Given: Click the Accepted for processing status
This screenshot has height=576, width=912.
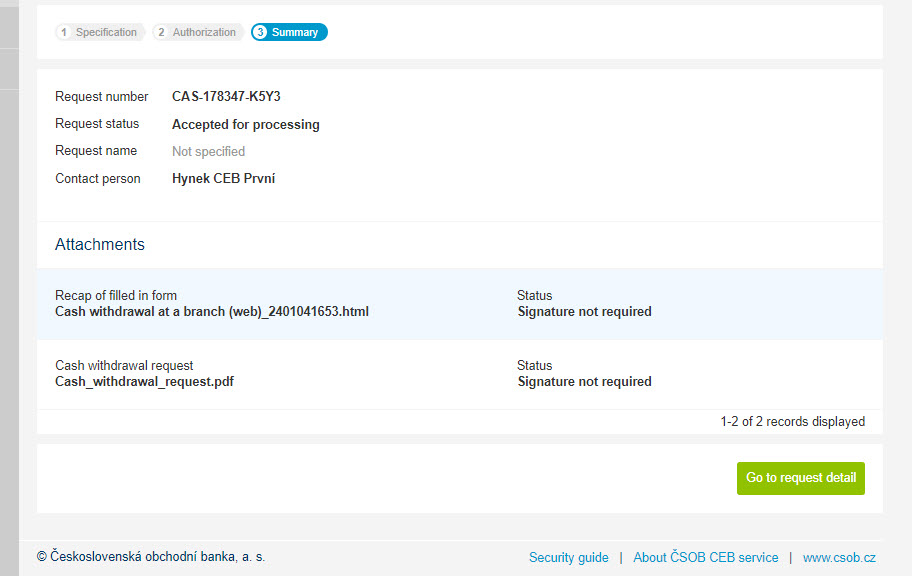Looking at the screenshot, I should pyautogui.click(x=245, y=125).
